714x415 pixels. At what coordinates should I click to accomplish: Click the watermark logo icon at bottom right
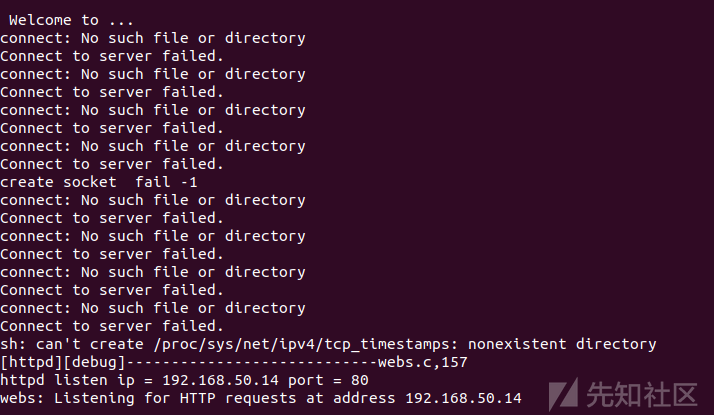tap(563, 394)
